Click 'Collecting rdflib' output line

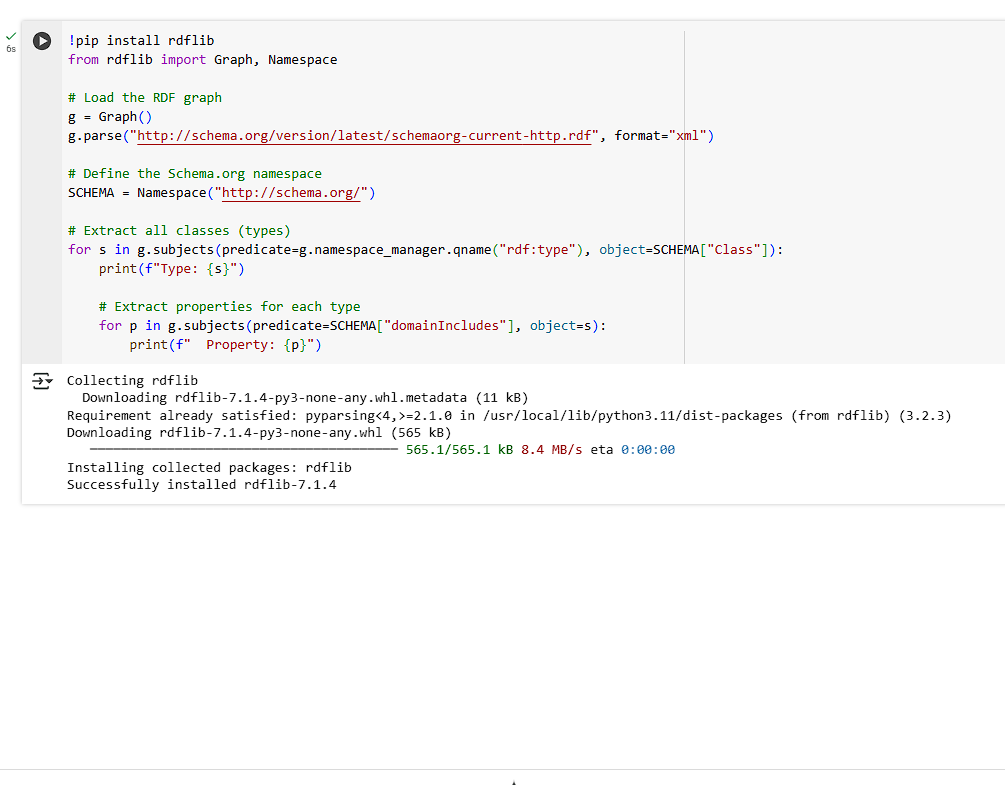tap(133, 381)
